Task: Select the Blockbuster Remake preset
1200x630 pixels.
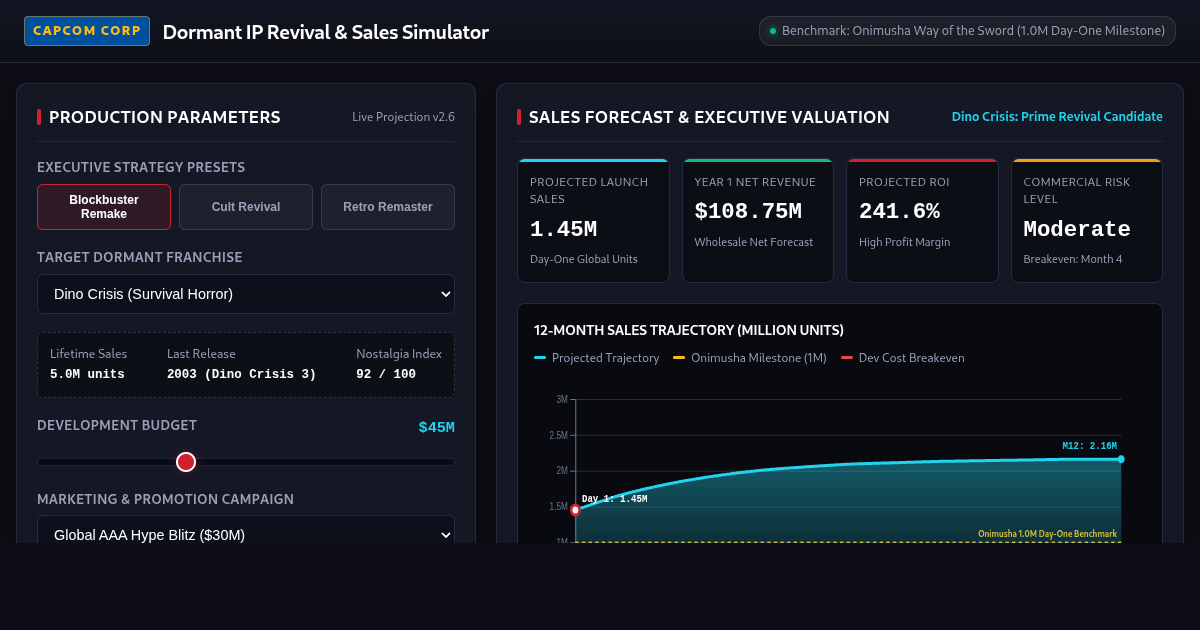Action: (x=104, y=207)
